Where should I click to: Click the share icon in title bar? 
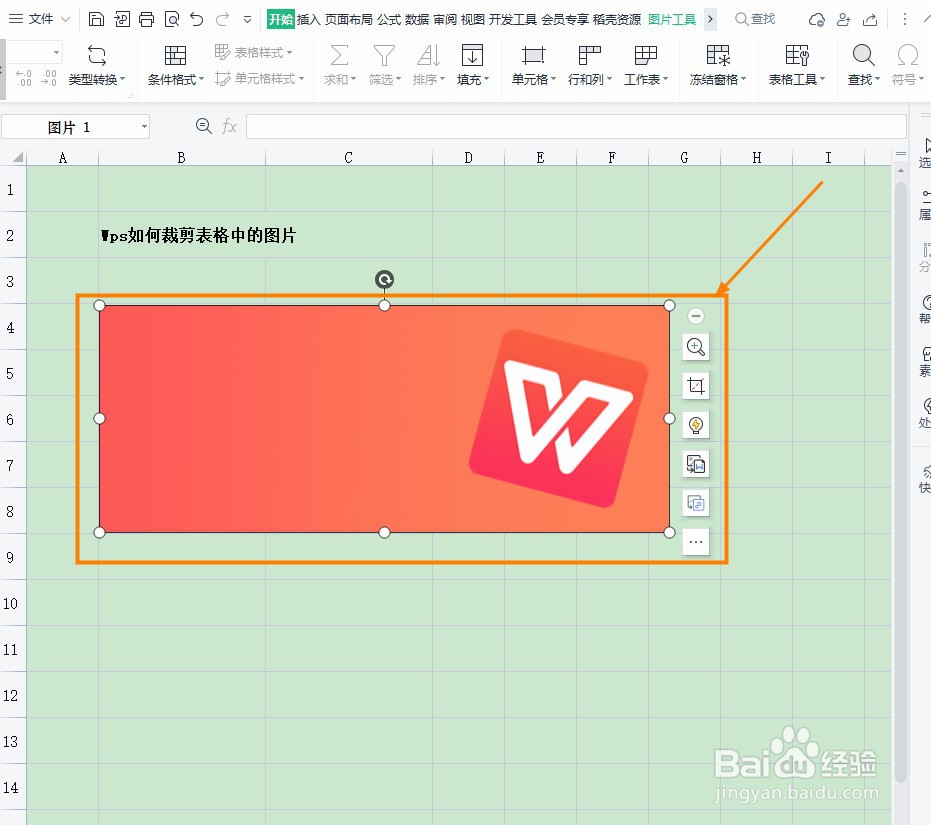point(870,20)
